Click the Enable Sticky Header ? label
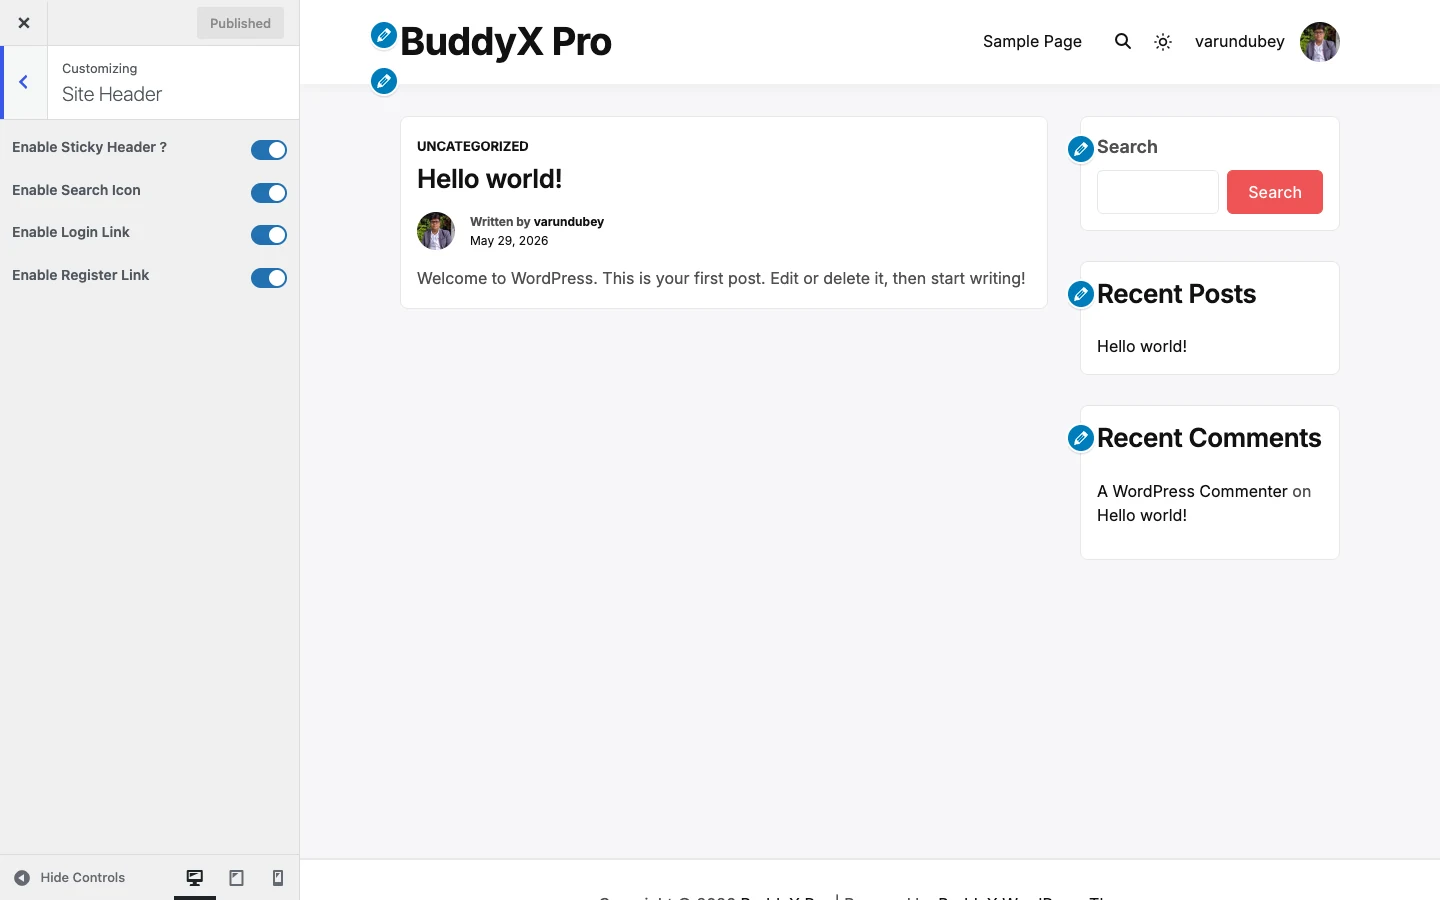Viewport: 1440px width, 900px height. pyautogui.click(x=89, y=147)
